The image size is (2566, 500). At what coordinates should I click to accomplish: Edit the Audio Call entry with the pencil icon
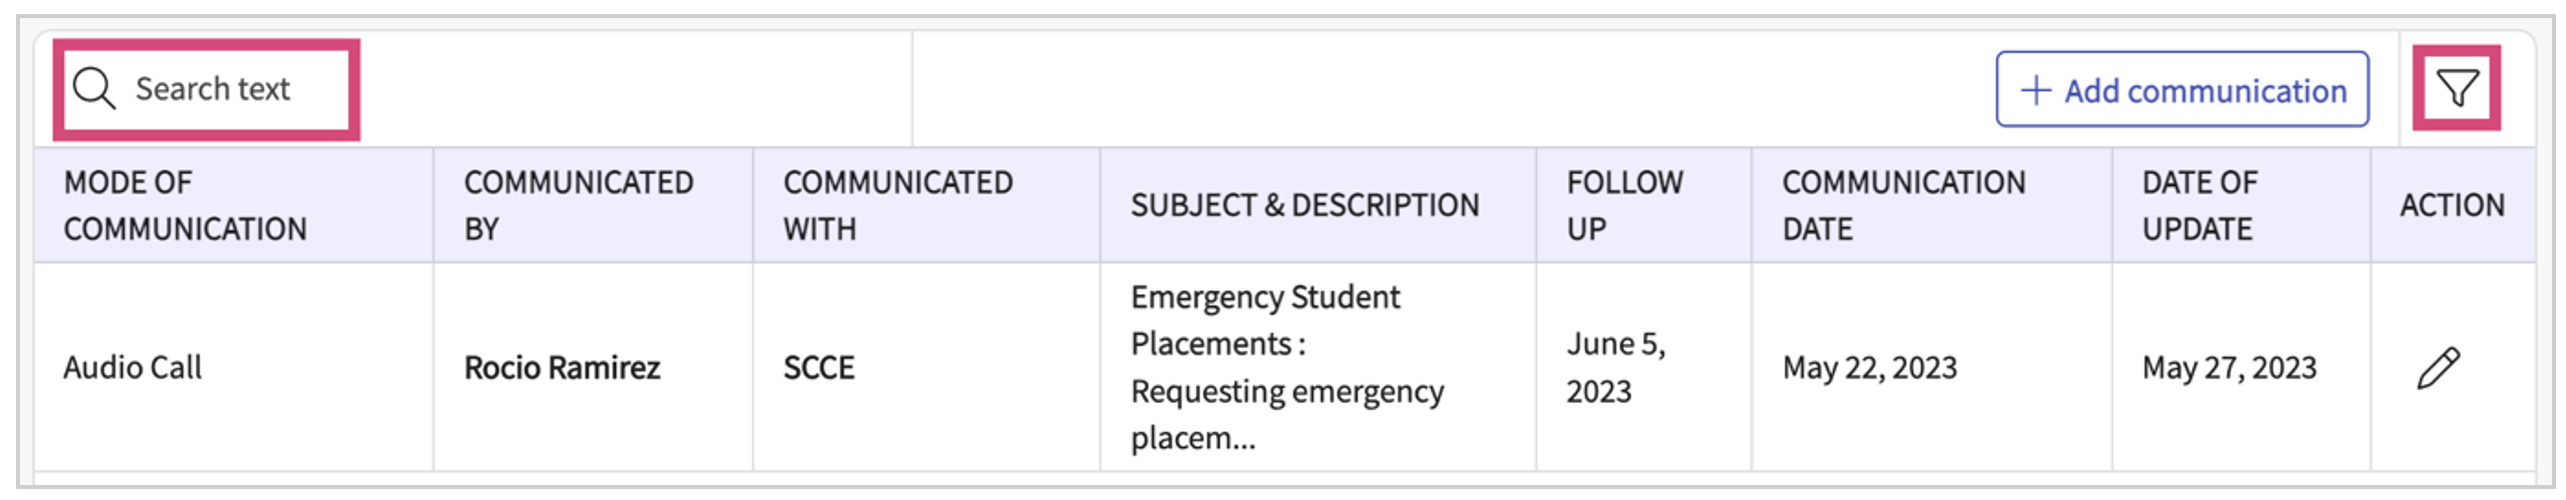pyautogui.click(x=2438, y=368)
